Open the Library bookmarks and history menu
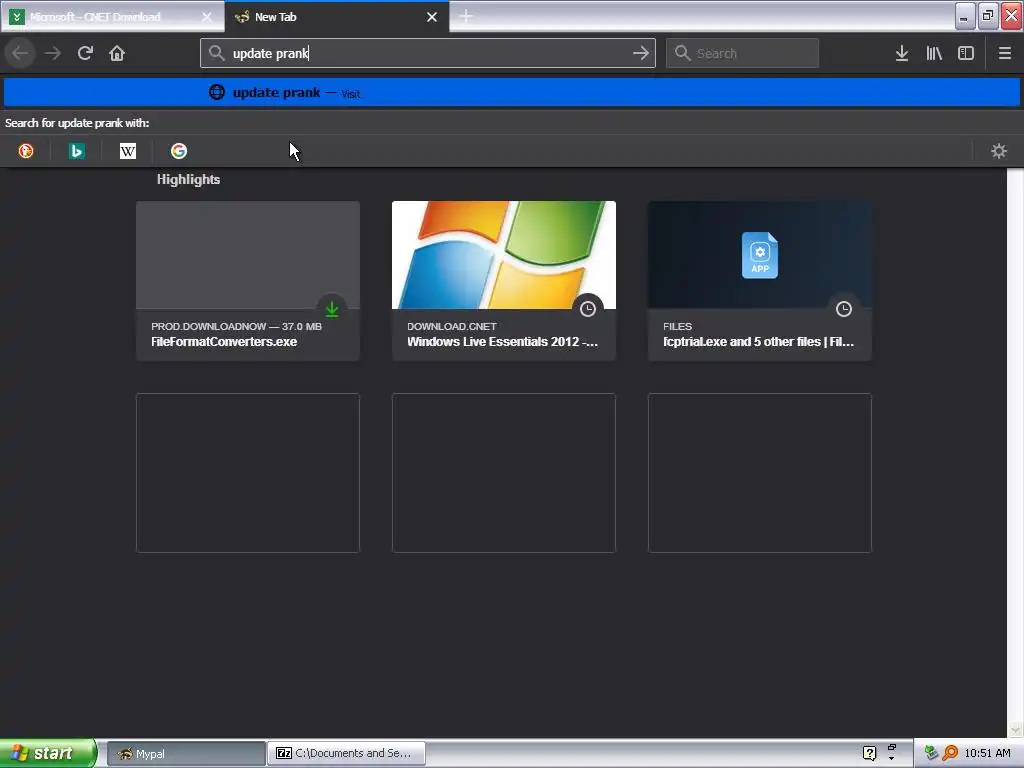1024x768 pixels. pyautogui.click(x=934, y=53)
